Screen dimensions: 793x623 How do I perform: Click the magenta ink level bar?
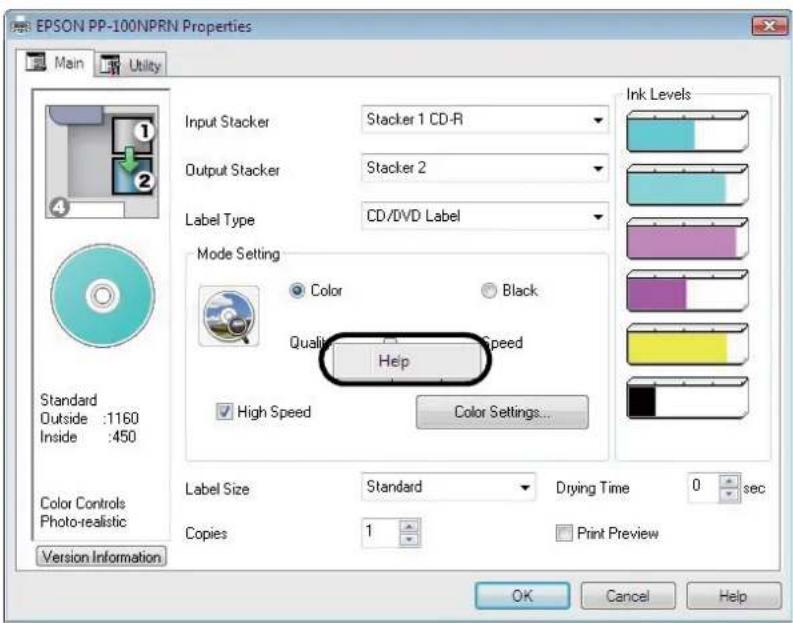687,291
